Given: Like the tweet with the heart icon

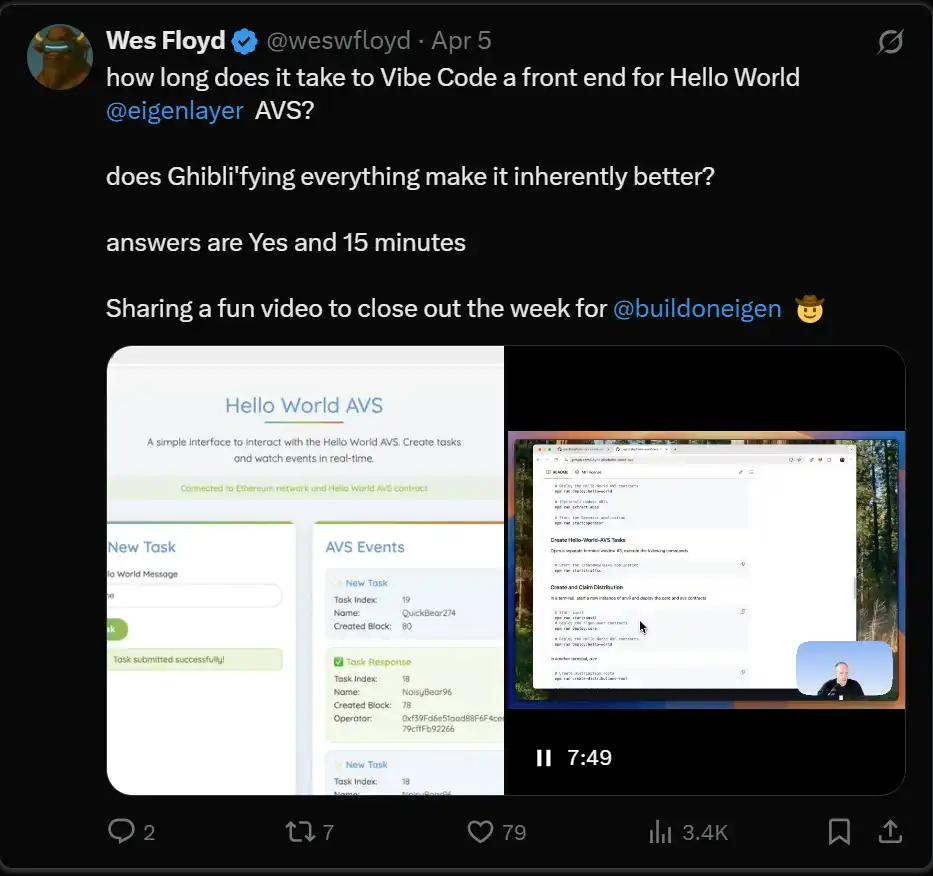Looking at the screenshot, I should point(481,831).
